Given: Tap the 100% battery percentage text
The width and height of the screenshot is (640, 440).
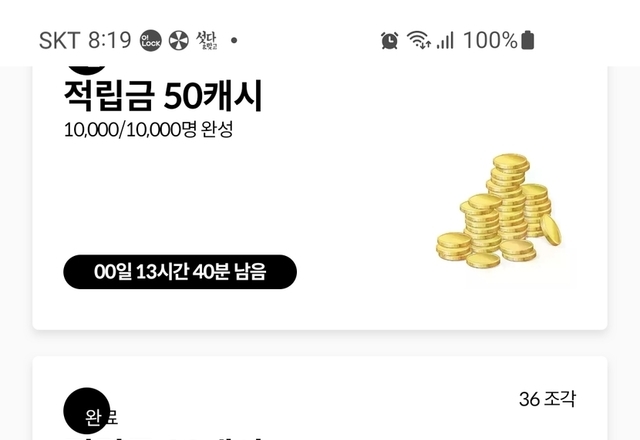Looking at the screenshot, I should pos(490,40).
